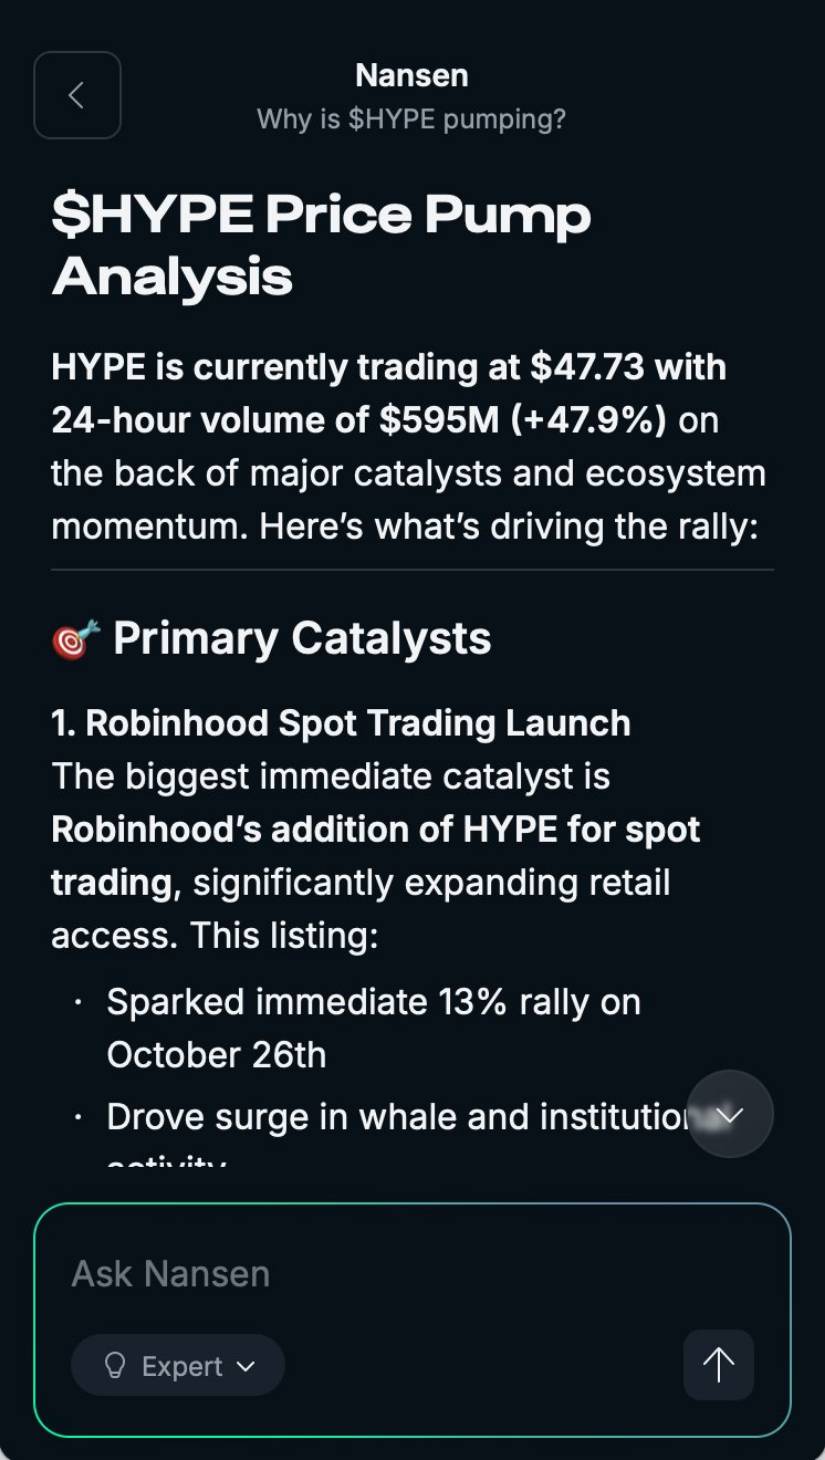
Task: Click the $595M volume figure
Action: pos(438,420)
